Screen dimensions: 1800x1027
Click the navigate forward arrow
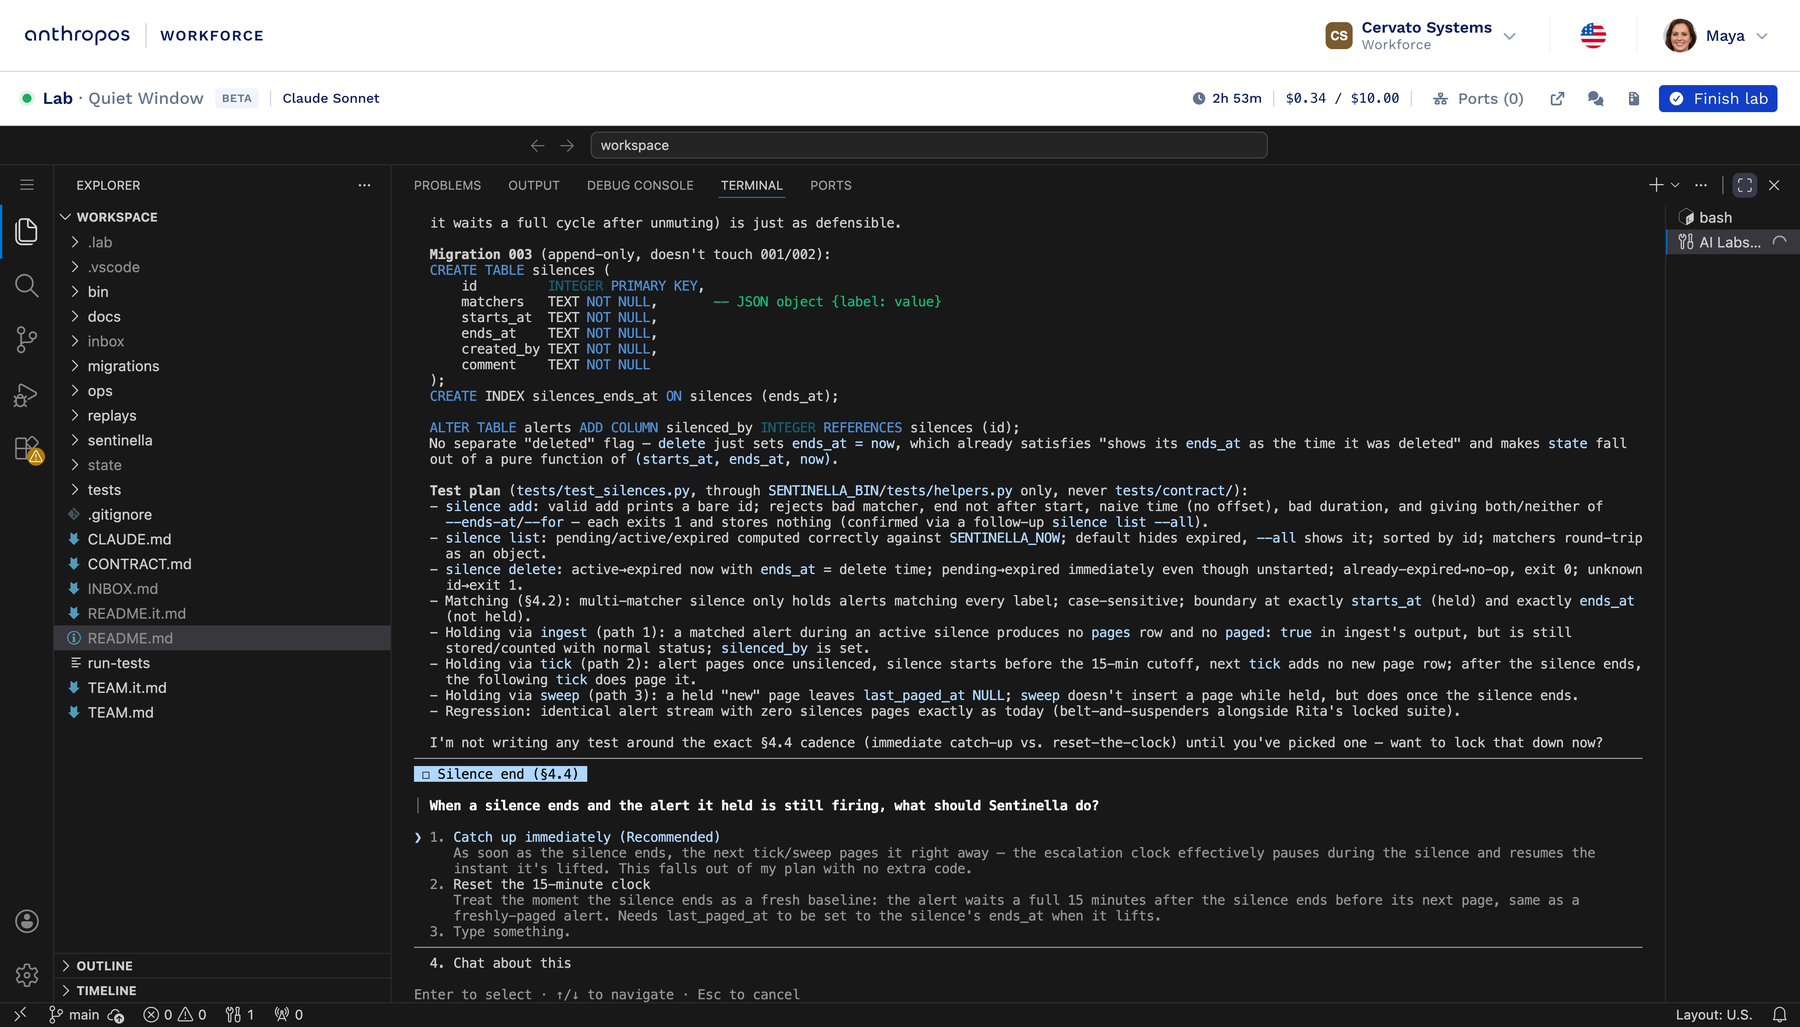pos(567,145)
